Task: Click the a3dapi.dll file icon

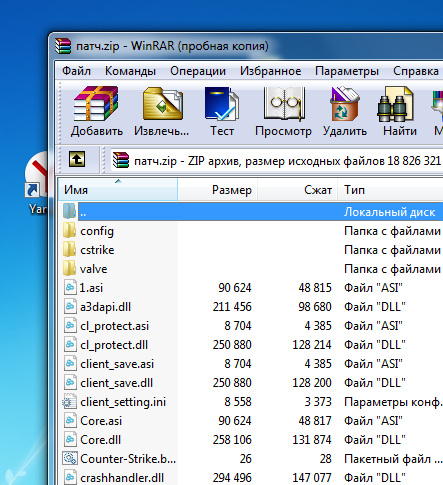Action: point(70,306)
